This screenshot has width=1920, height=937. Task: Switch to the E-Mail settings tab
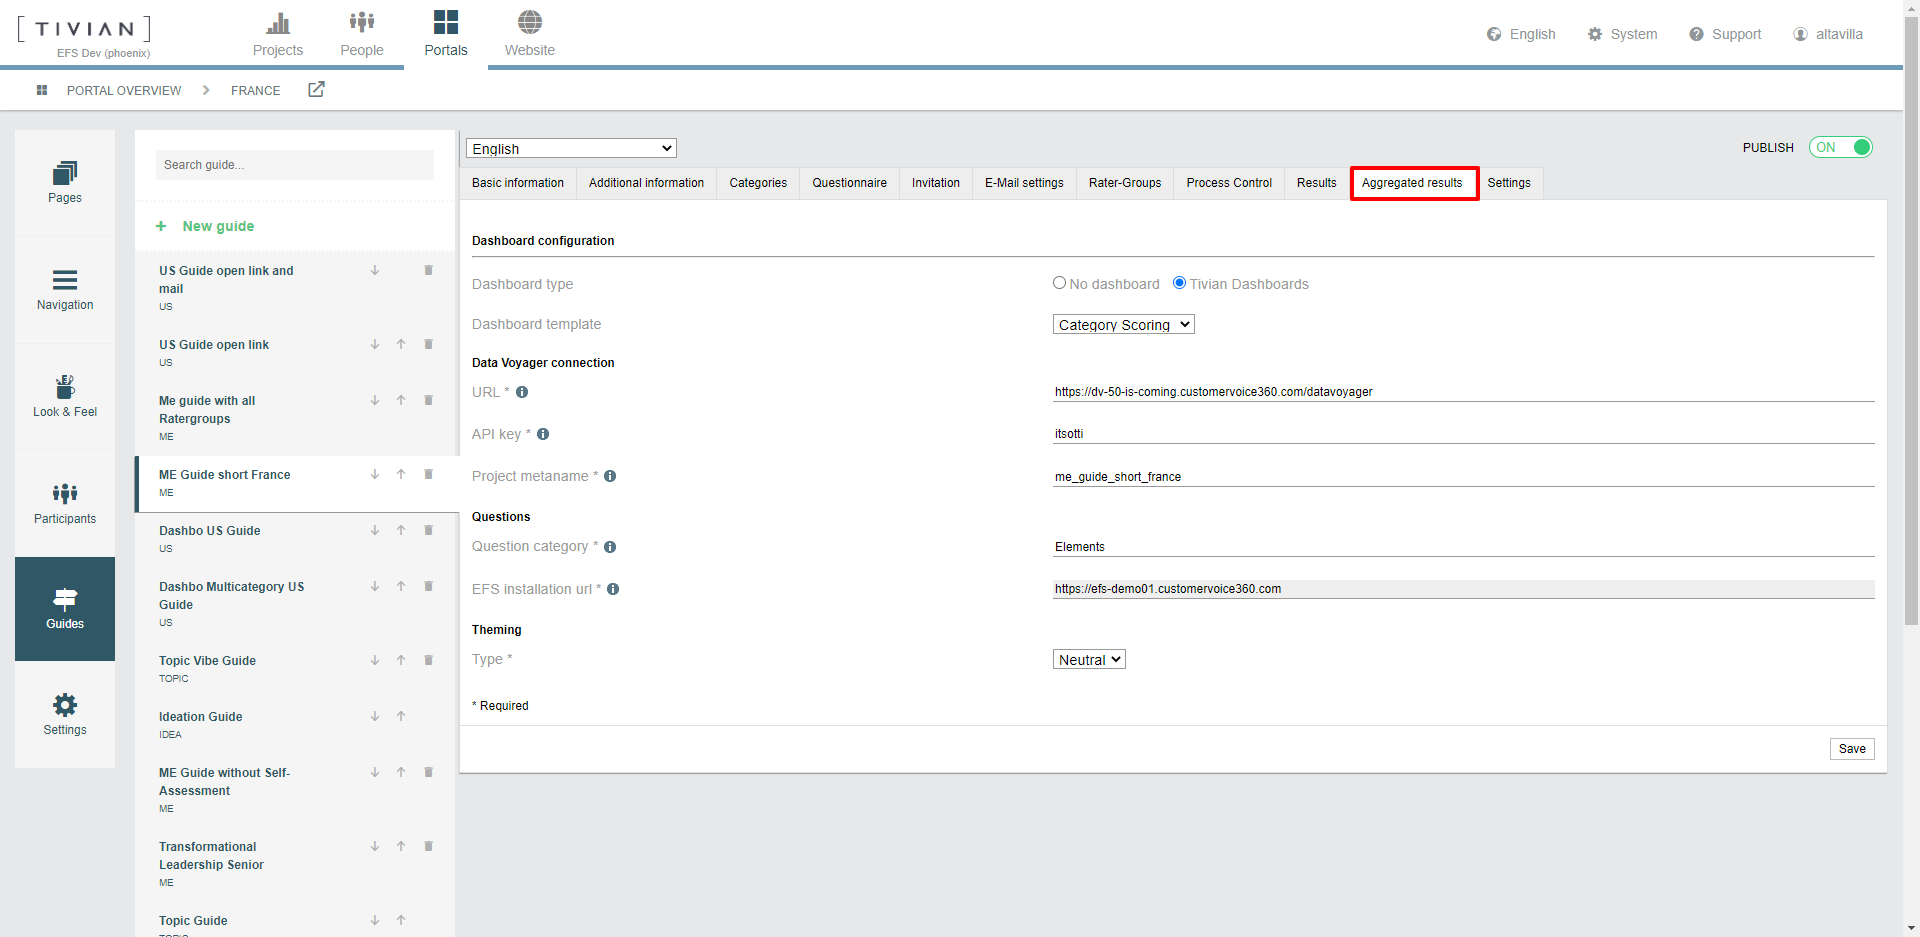(x=1024, y=183)
